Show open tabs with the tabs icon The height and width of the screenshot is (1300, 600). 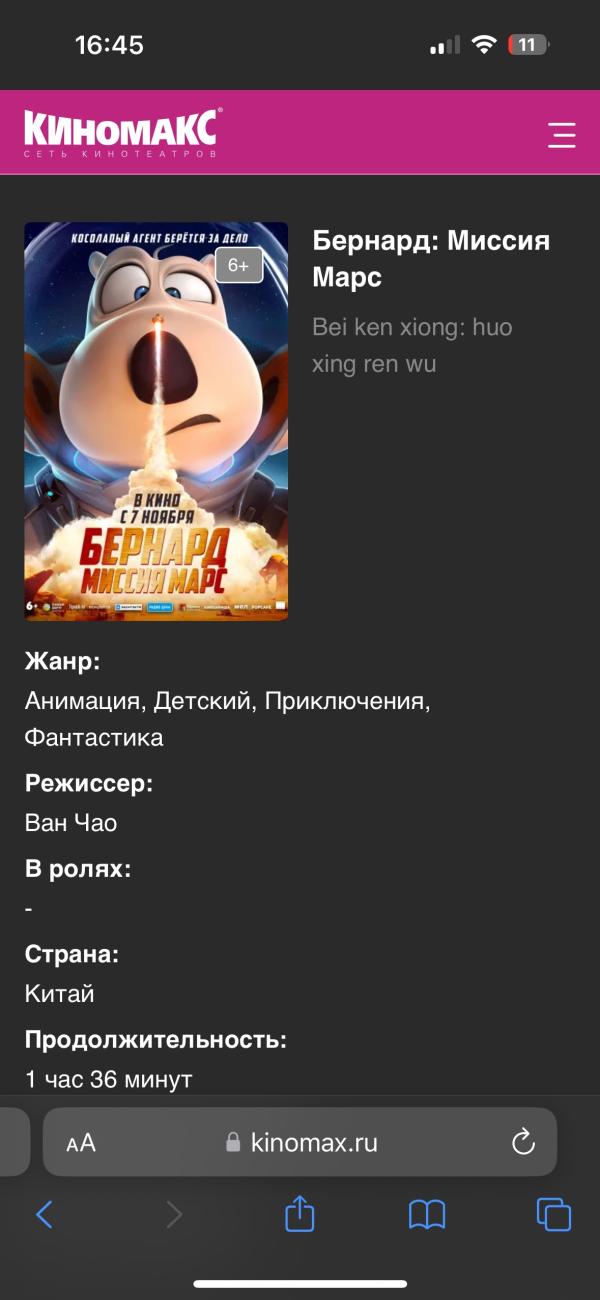tap(554, 1214)
